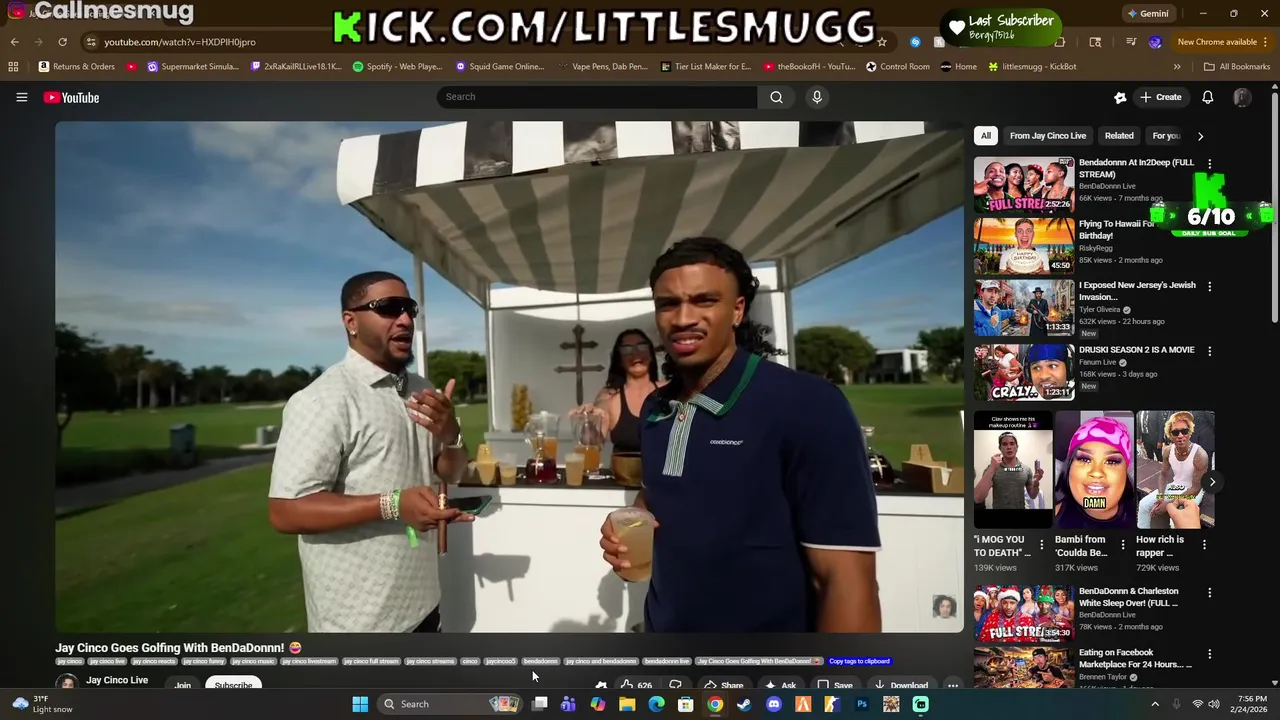
Task: Open the All Bookmarks folder
Action: click(x=1237, y=67)
